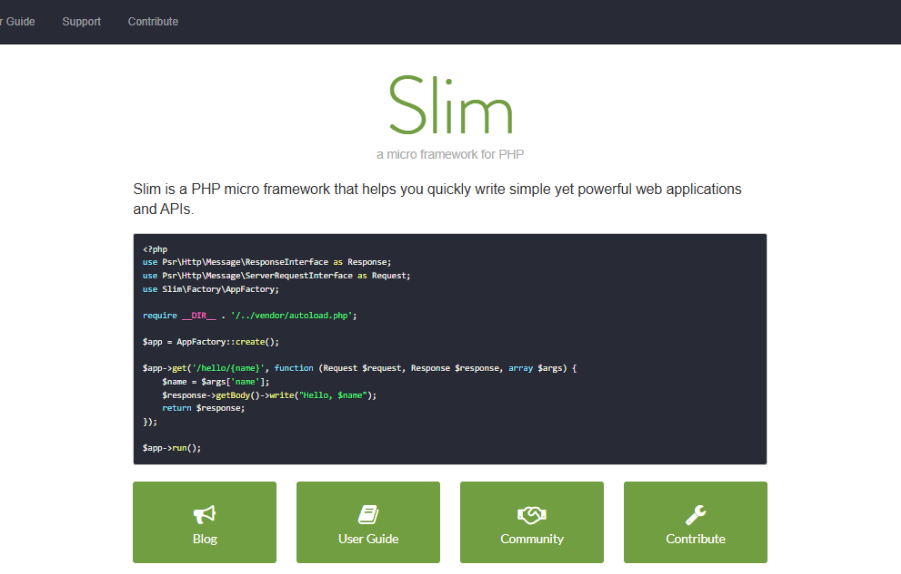Open the Support menu in the top navigation
The image size is (901, 574).
(x=82, y=21)
